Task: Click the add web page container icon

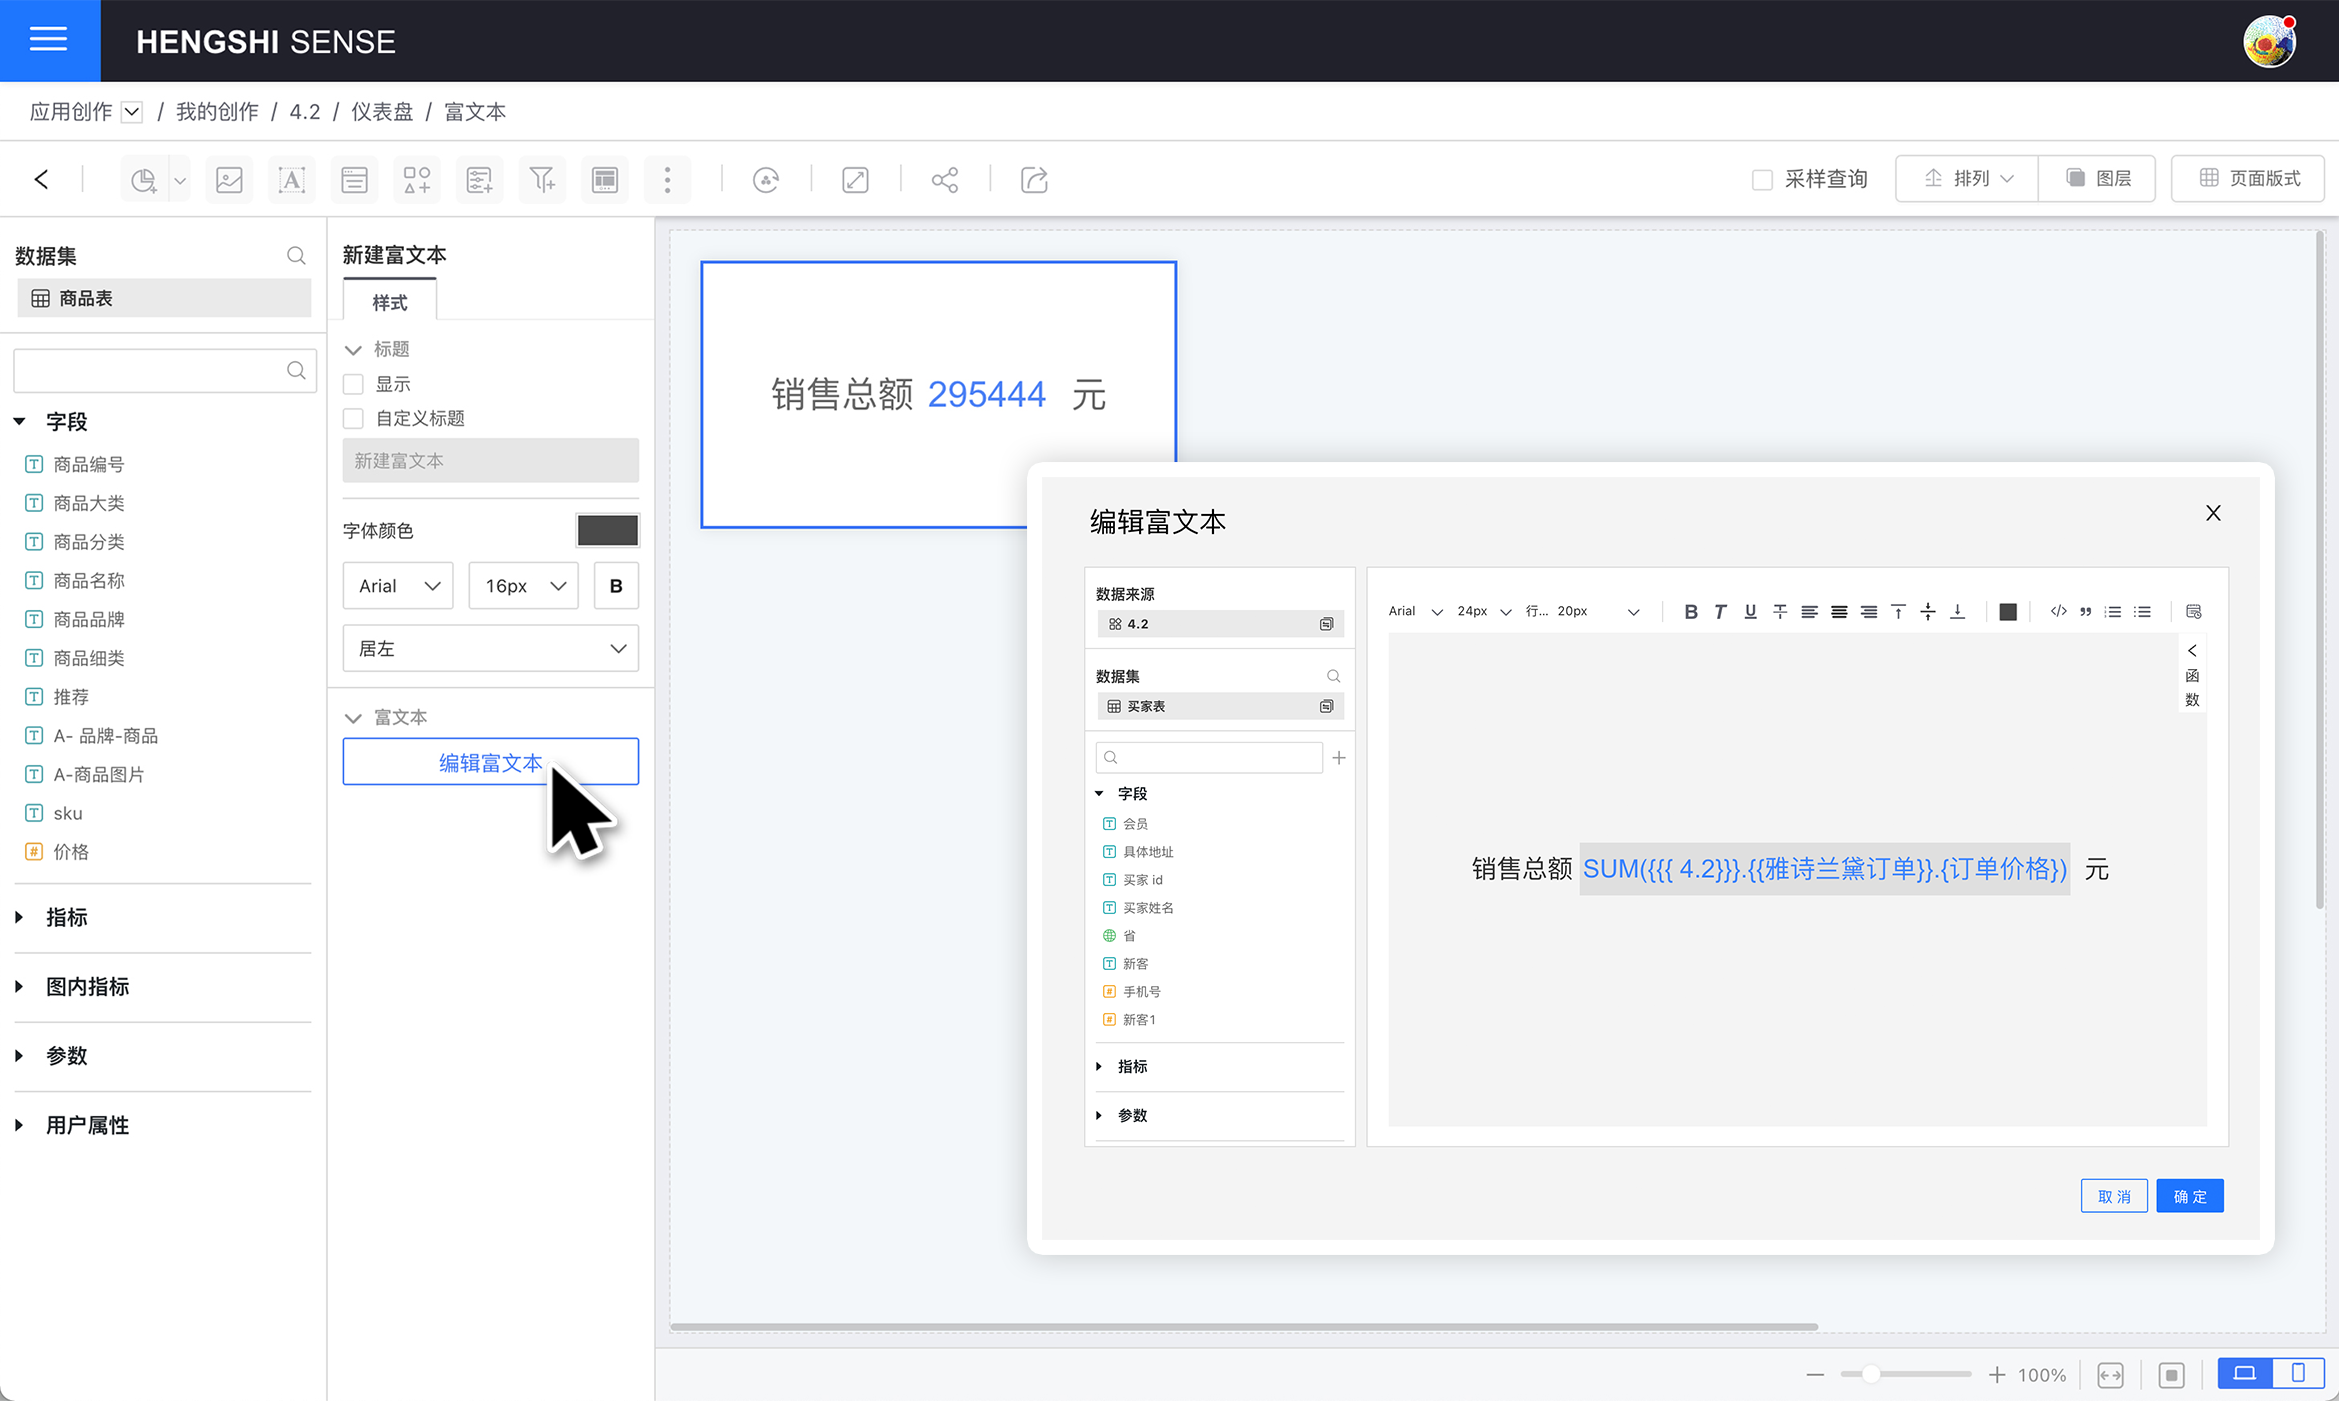Action: tap(354, 180)
